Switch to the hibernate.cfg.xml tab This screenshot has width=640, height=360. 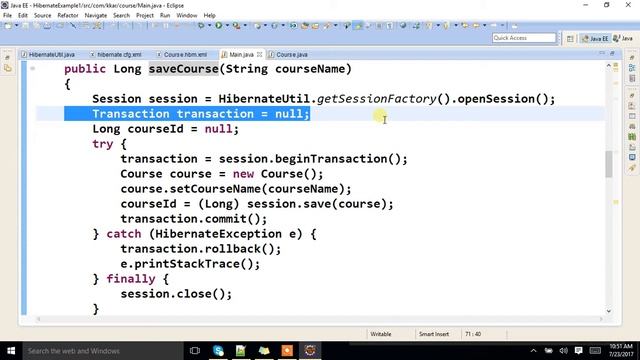[x=116, y=54]
